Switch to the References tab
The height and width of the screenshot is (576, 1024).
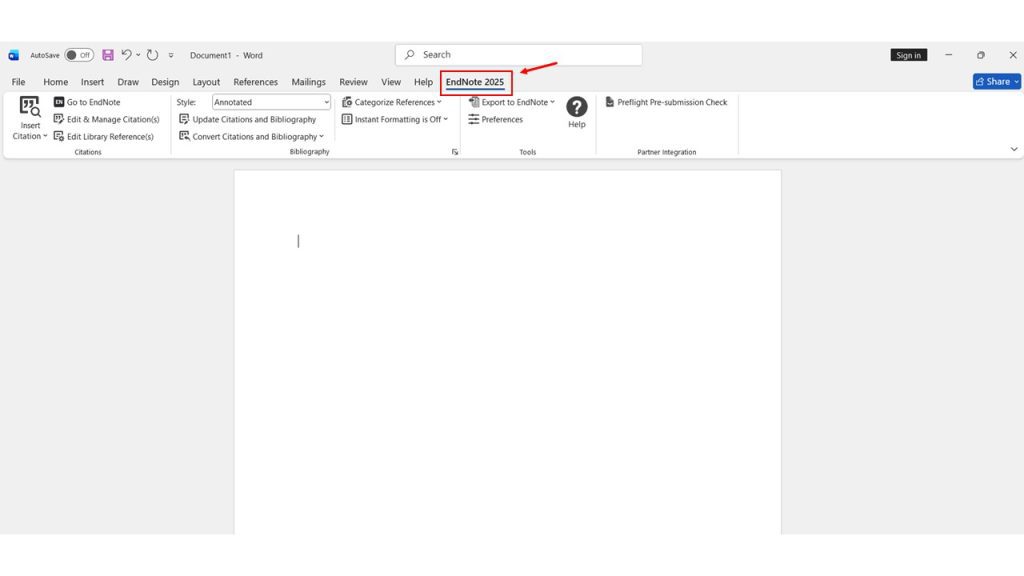point(255,82)
